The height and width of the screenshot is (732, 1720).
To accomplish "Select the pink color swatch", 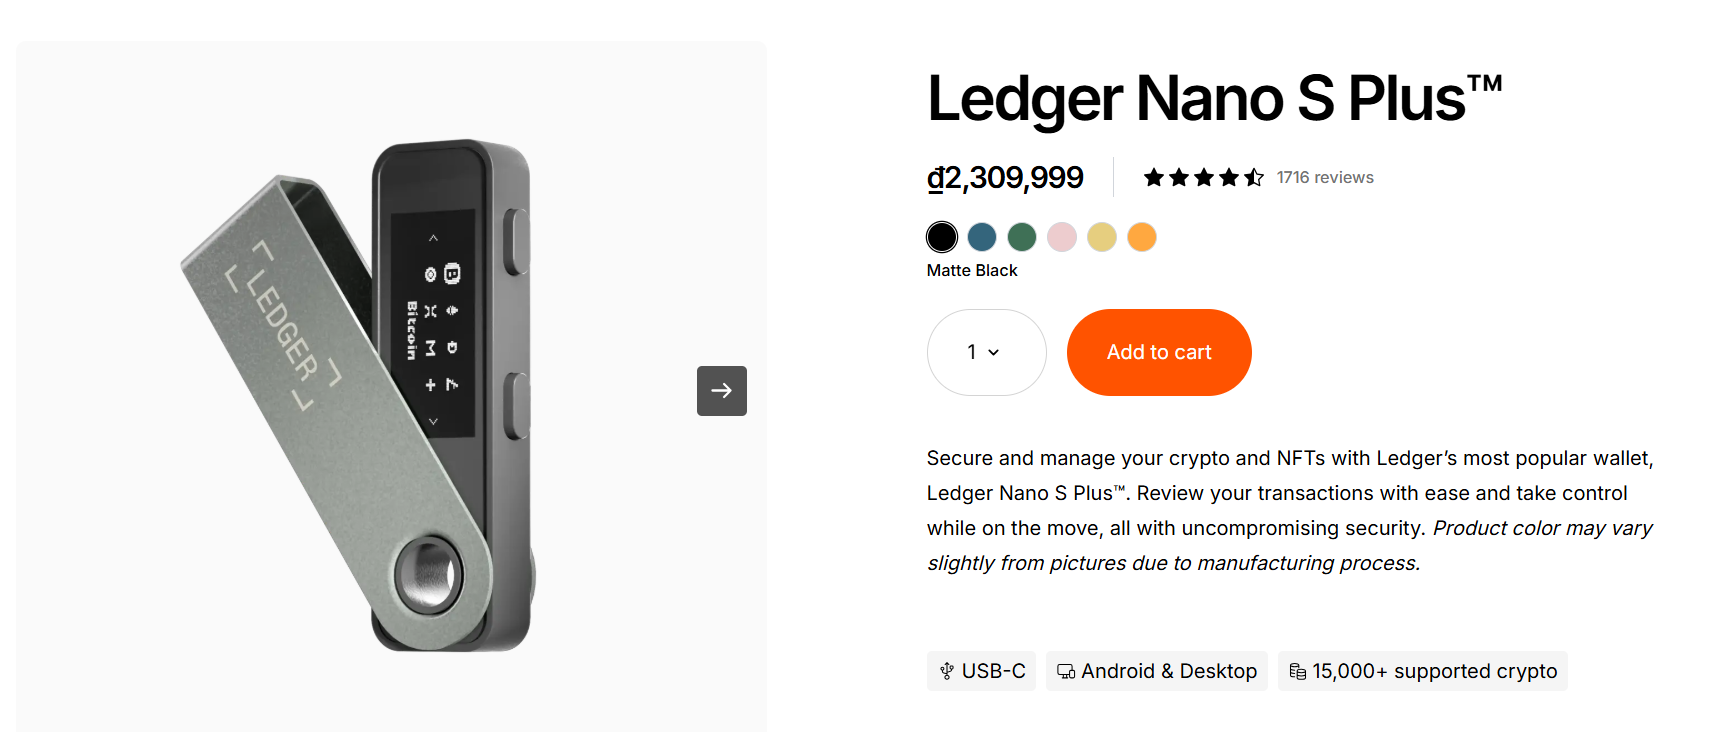I will point(1062,237).
